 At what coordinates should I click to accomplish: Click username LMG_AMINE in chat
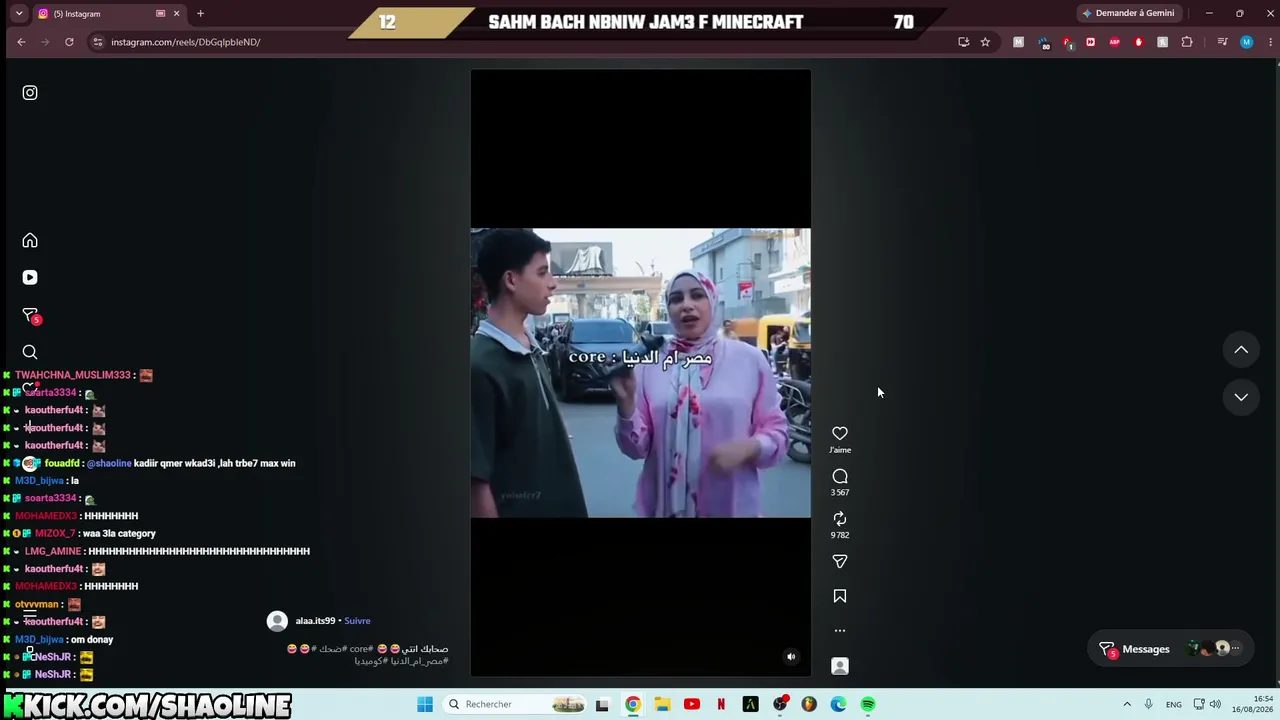(x=53, y=551)
